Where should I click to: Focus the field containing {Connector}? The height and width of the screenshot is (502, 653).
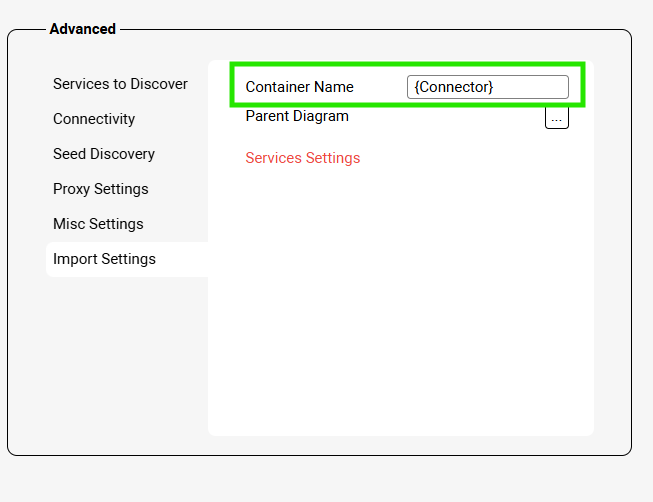[487, 87]
